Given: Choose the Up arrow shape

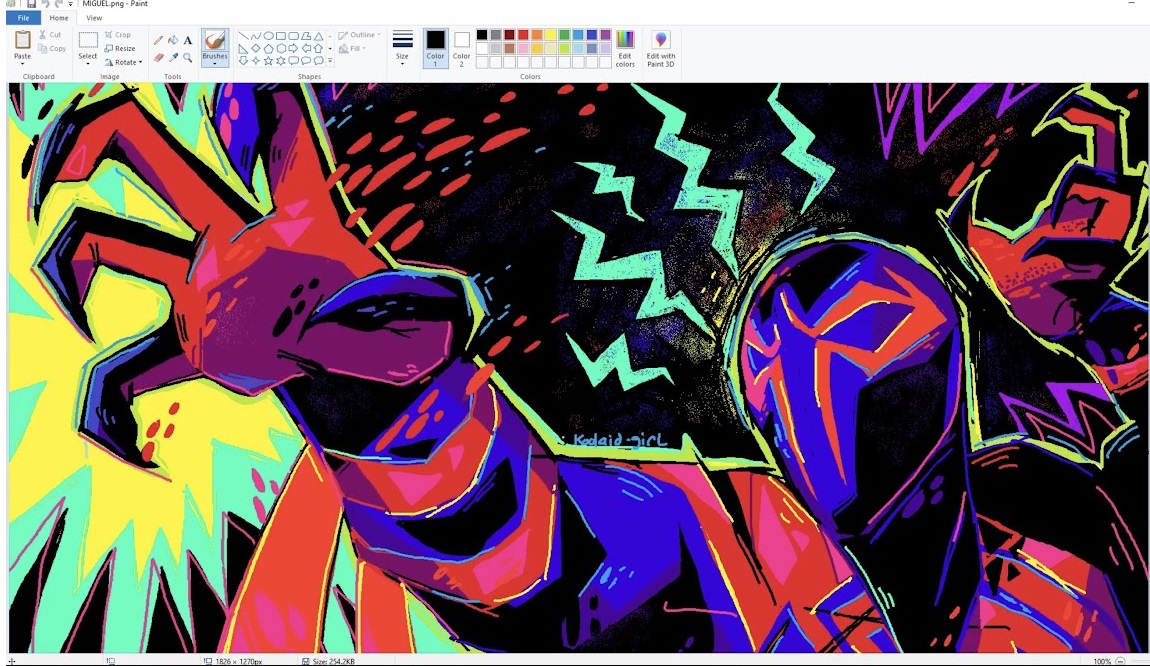Looking at the screenshot, I should 318,48.
